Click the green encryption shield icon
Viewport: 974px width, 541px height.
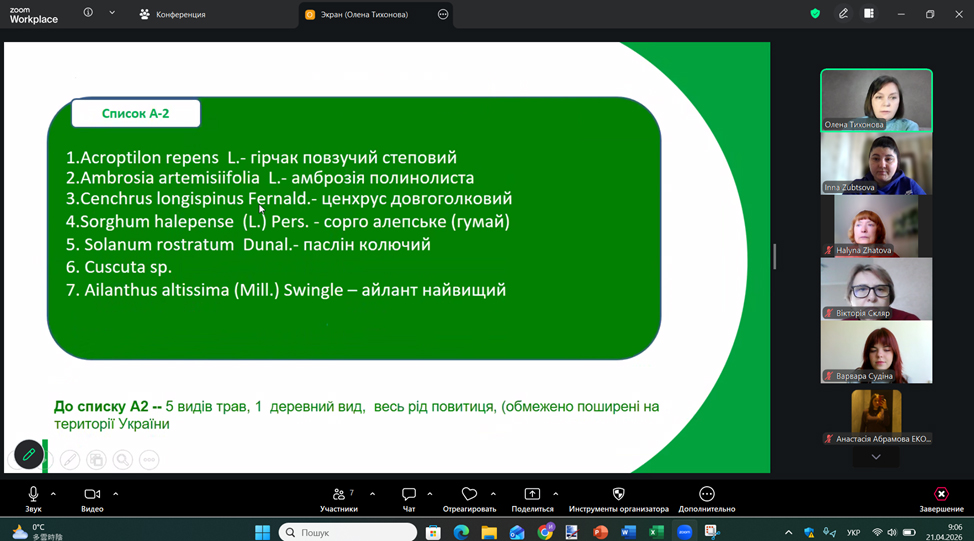[x=815, y=14]
